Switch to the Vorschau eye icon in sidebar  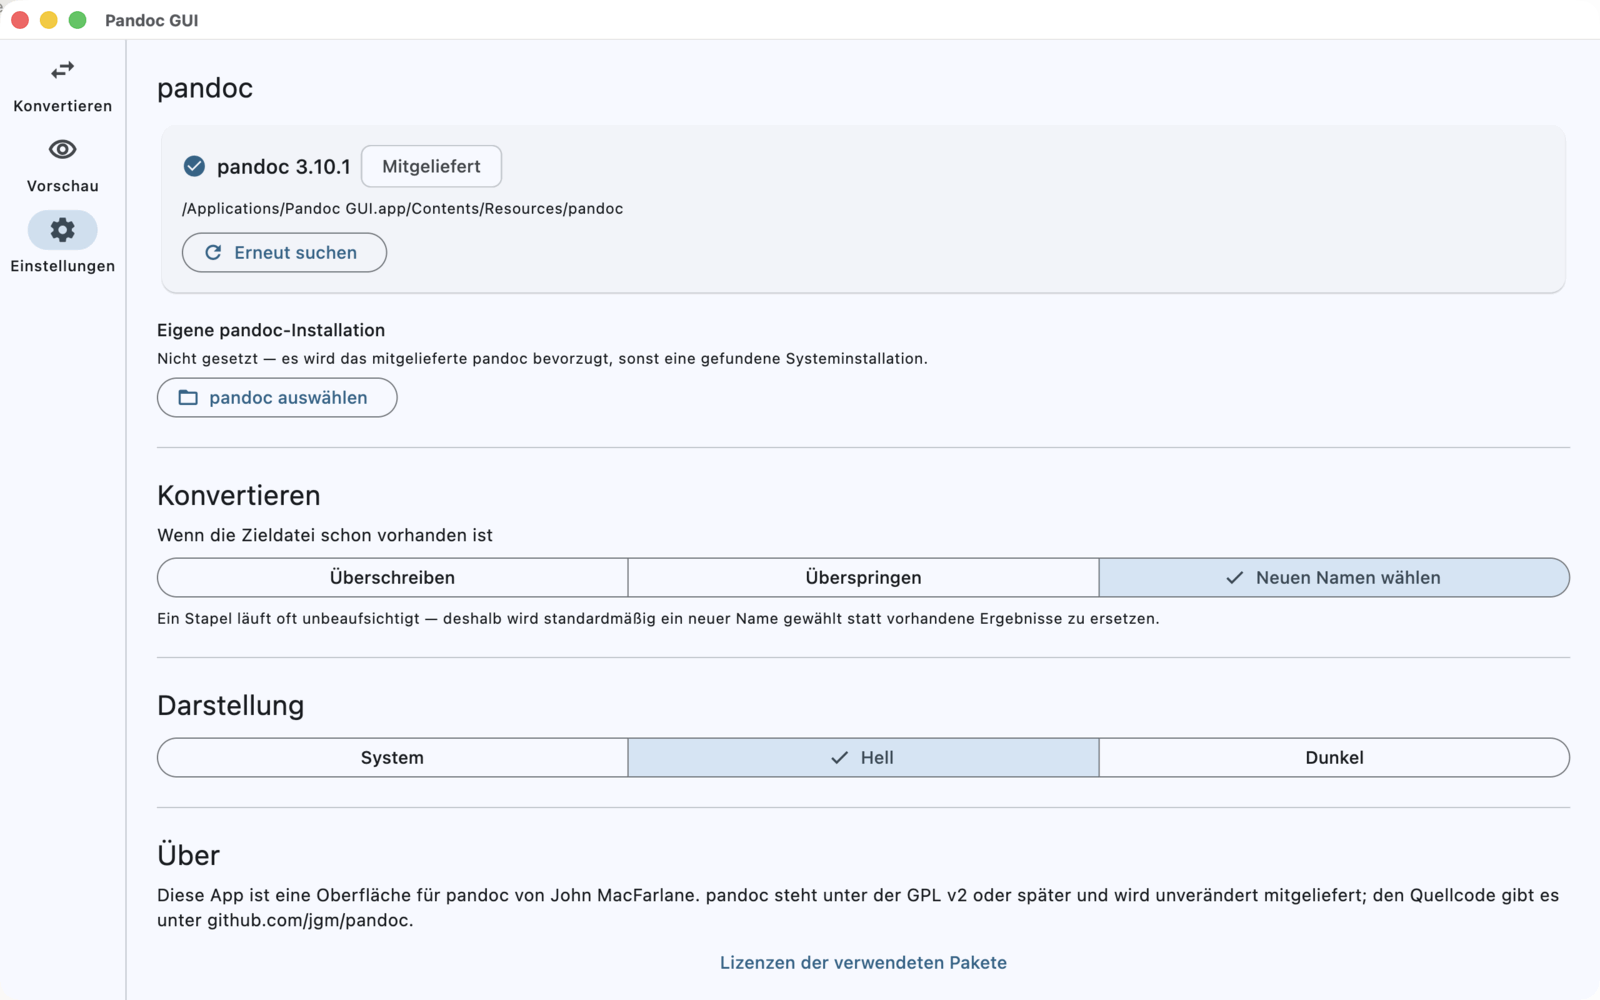[62, 149]
